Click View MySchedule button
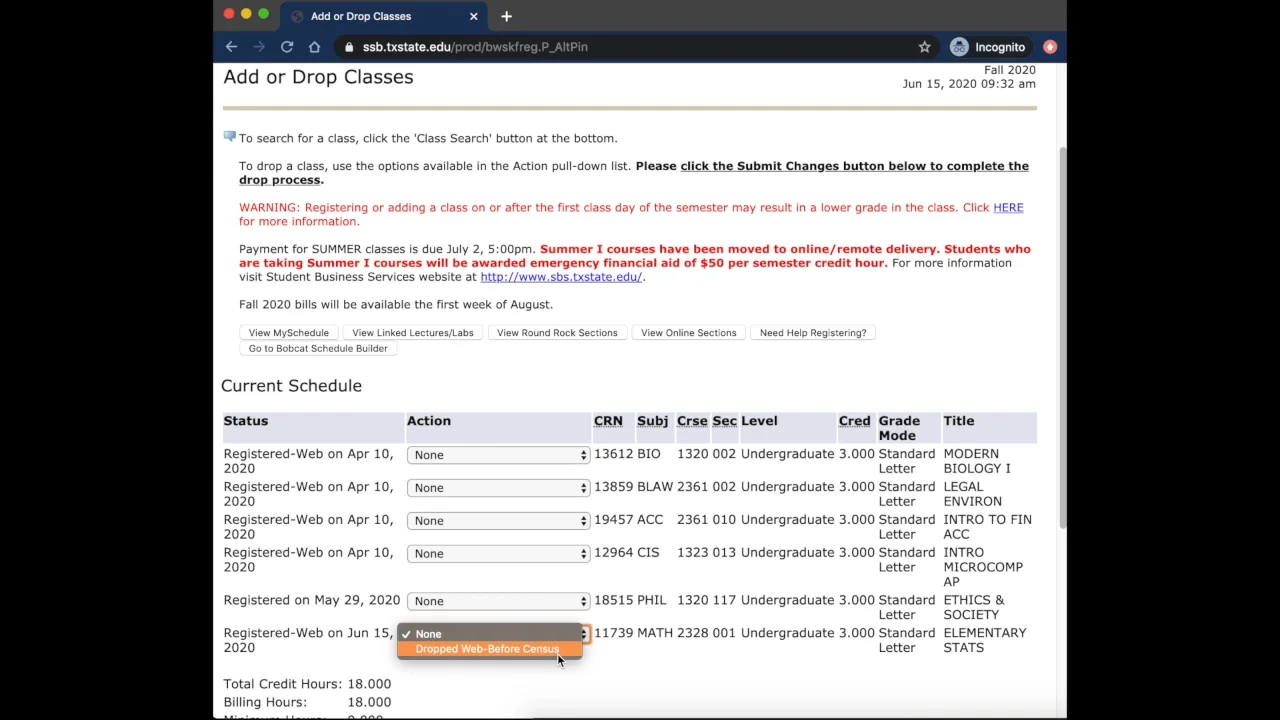Viewport: 1280px width, 720px height. 288,333
